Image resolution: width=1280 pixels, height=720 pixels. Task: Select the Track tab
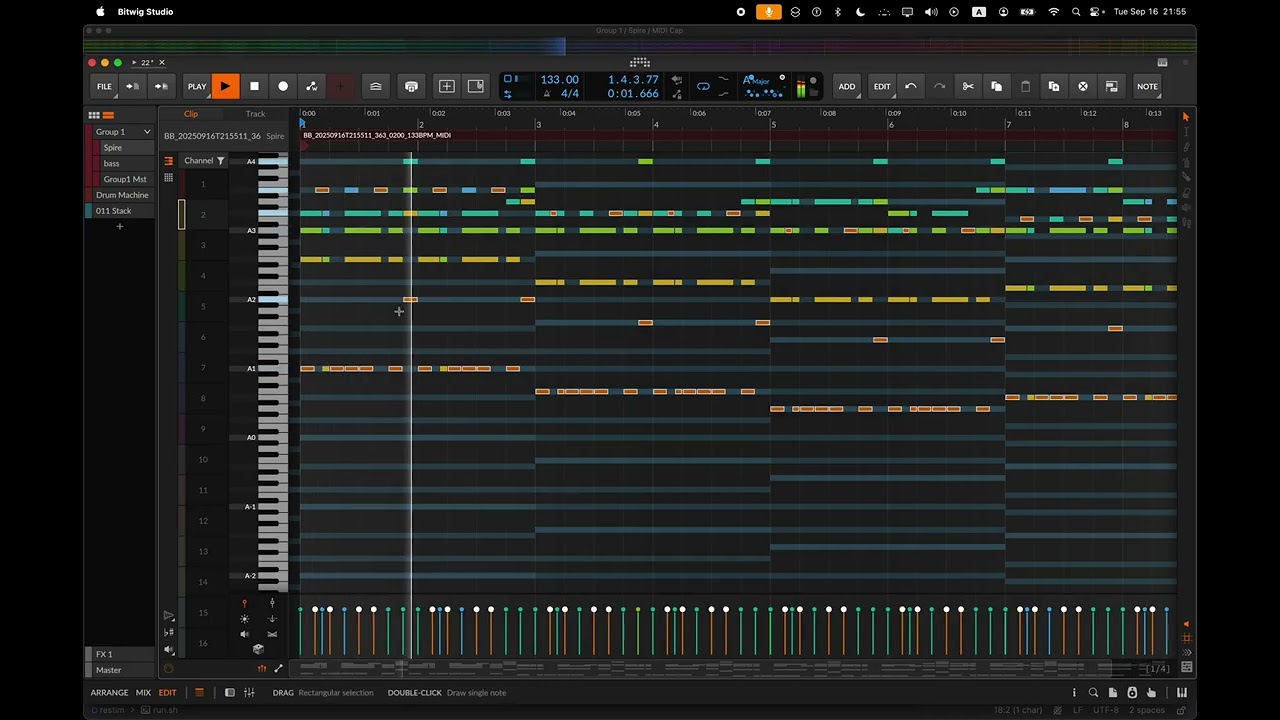click(256, 114)
